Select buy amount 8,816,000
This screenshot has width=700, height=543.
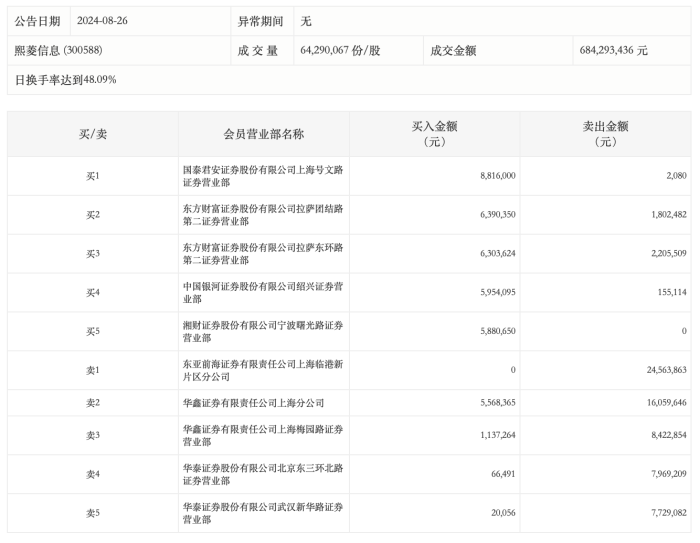(x=498, y=176)
